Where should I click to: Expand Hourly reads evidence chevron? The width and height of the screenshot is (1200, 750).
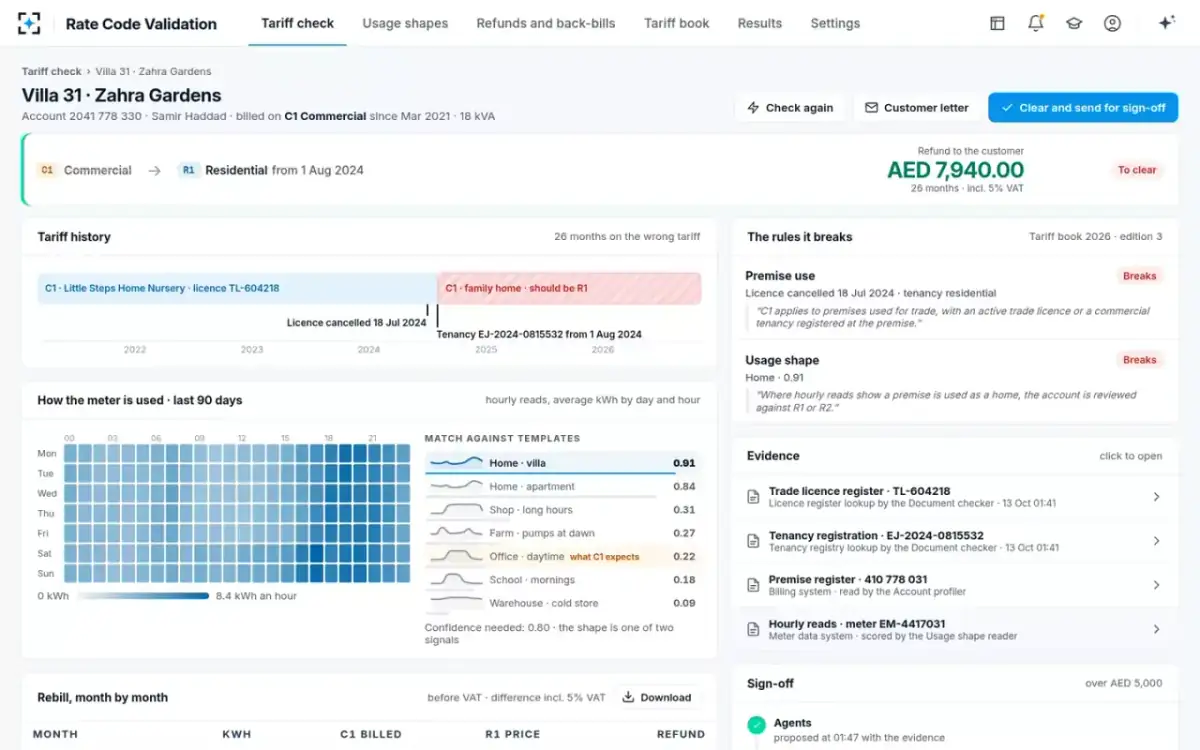(1156, 629)
